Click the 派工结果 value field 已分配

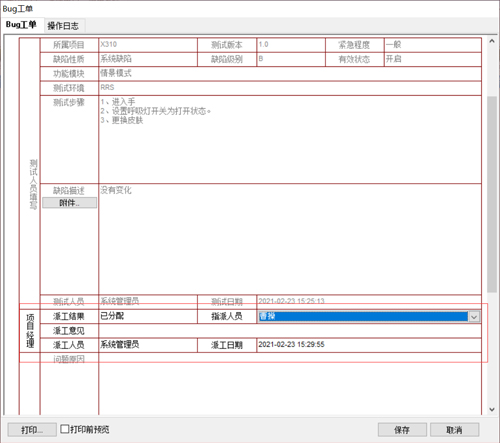click(148, 316)
